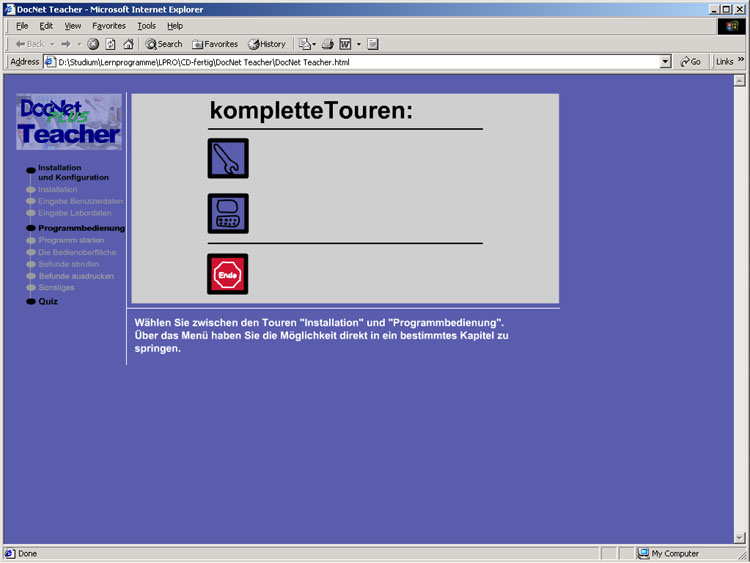This screenshot has height=563, width=750.
Task: Go to Home page via toolbar icon
Action: coord(128,44)
